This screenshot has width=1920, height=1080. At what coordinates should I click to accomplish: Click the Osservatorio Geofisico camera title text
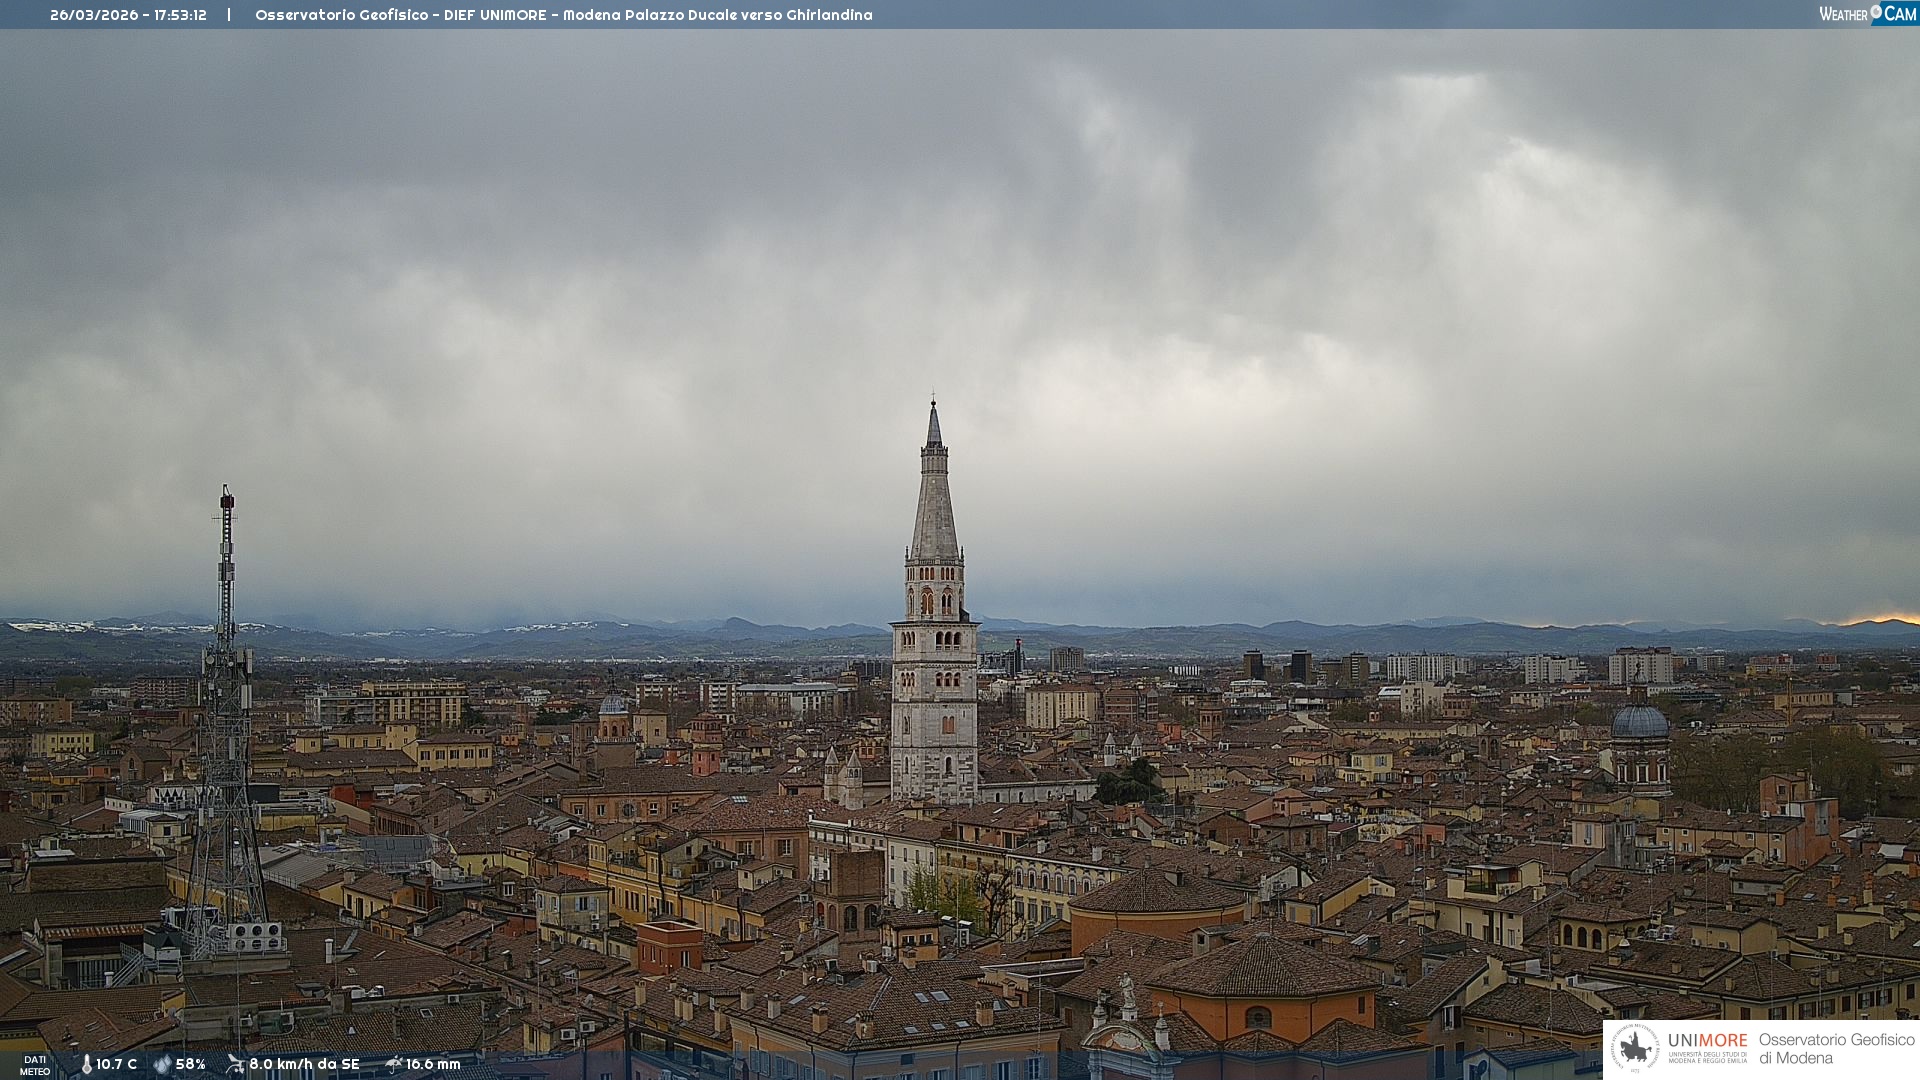(x=563, y=15)
